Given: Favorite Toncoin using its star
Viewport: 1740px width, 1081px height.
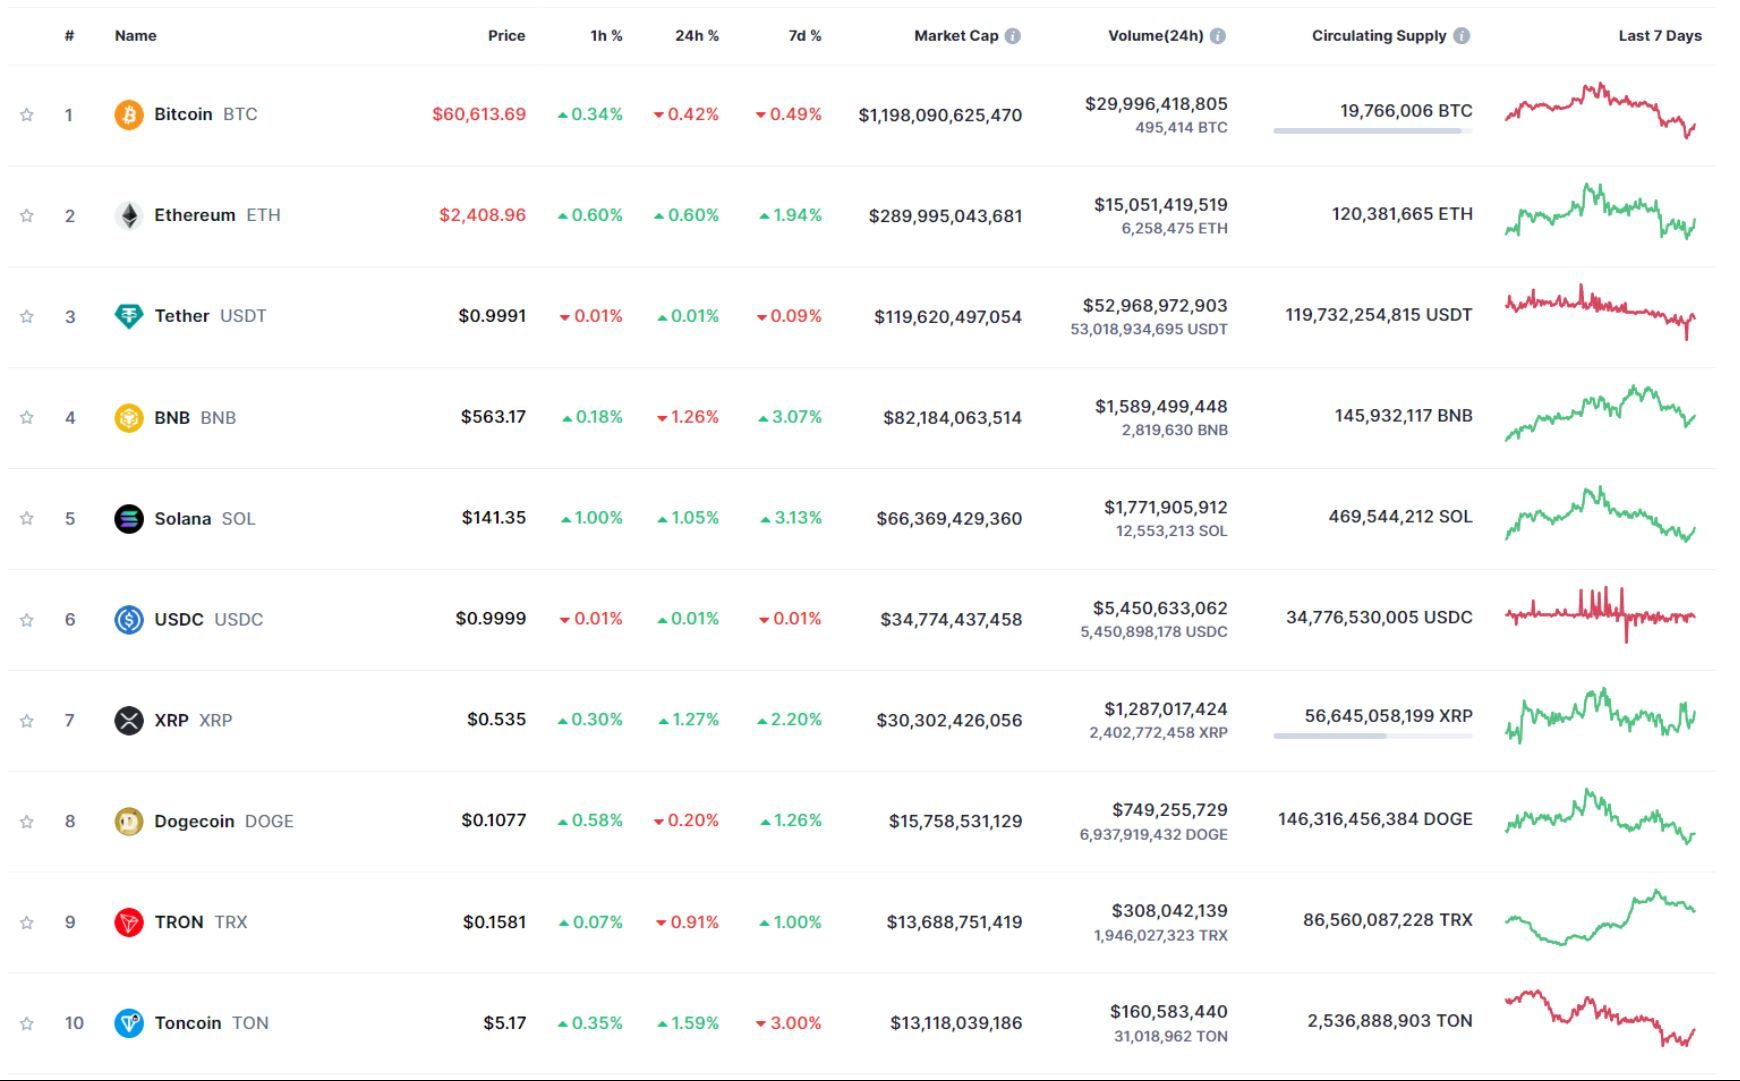Looking at the screenshot, I should [27, 1023].
